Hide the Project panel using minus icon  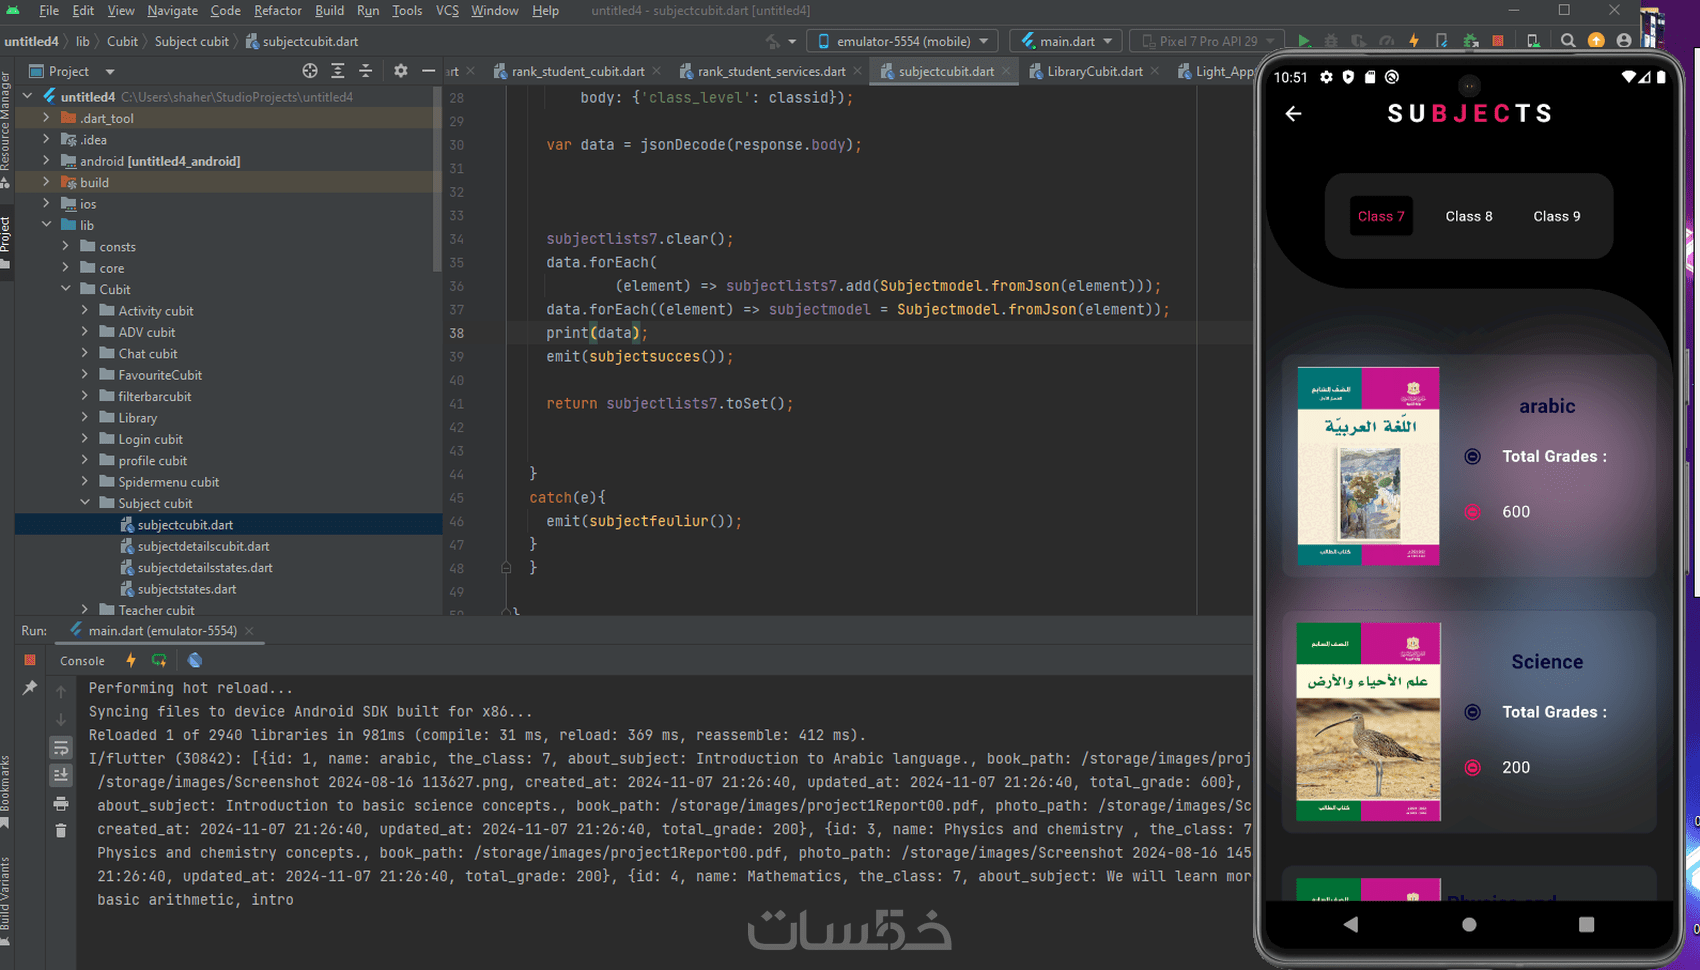pos(429,71)
